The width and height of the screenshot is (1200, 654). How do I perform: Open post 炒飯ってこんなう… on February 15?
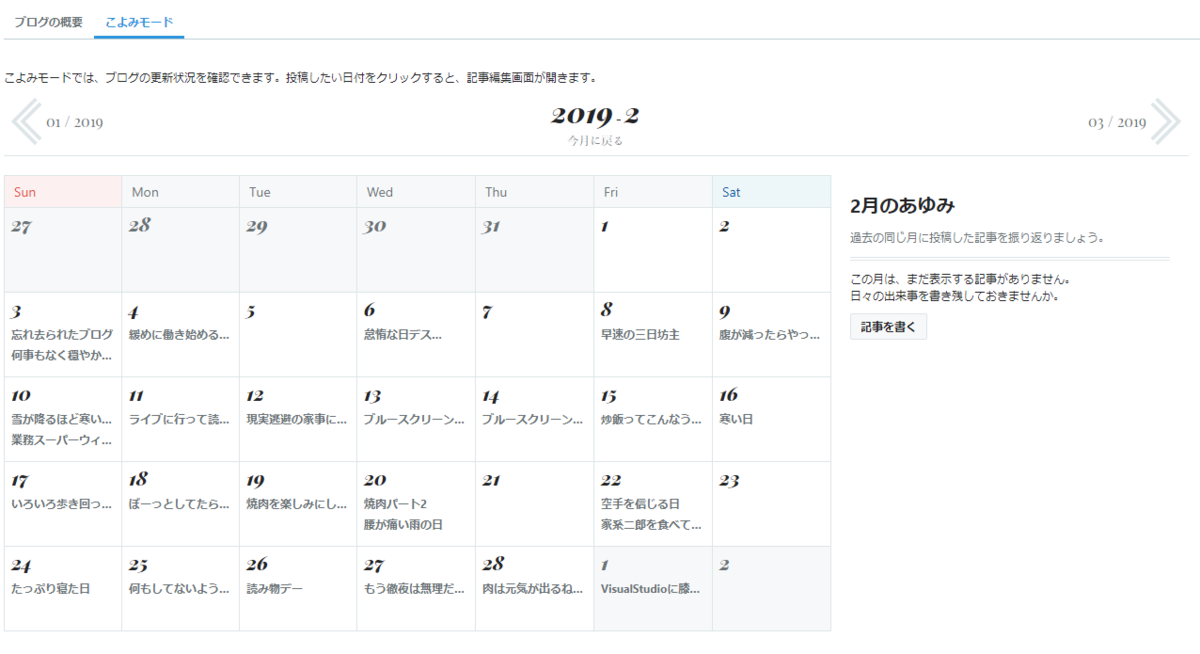click(x=651, y=419)
